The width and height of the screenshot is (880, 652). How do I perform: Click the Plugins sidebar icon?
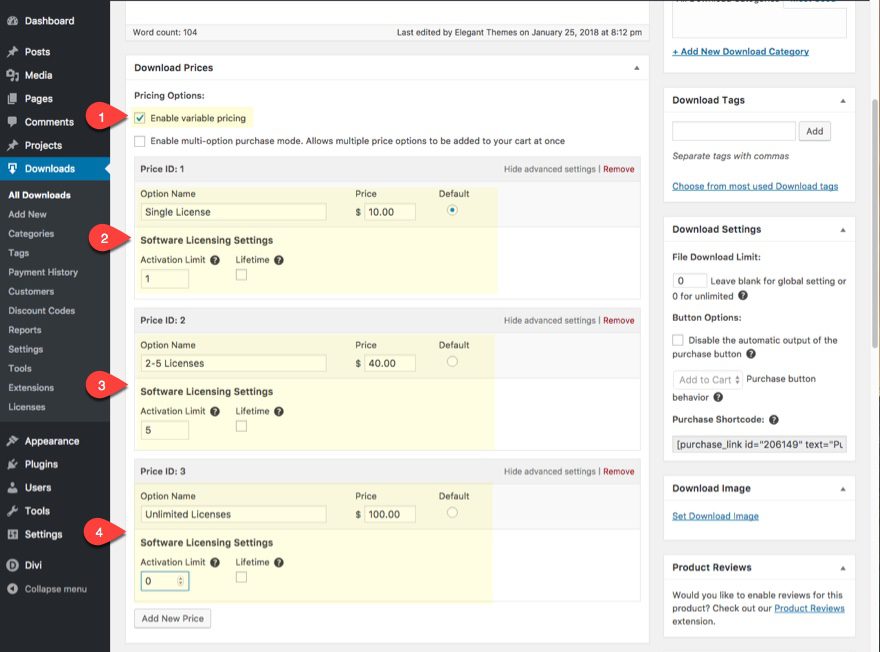[14, 464]
